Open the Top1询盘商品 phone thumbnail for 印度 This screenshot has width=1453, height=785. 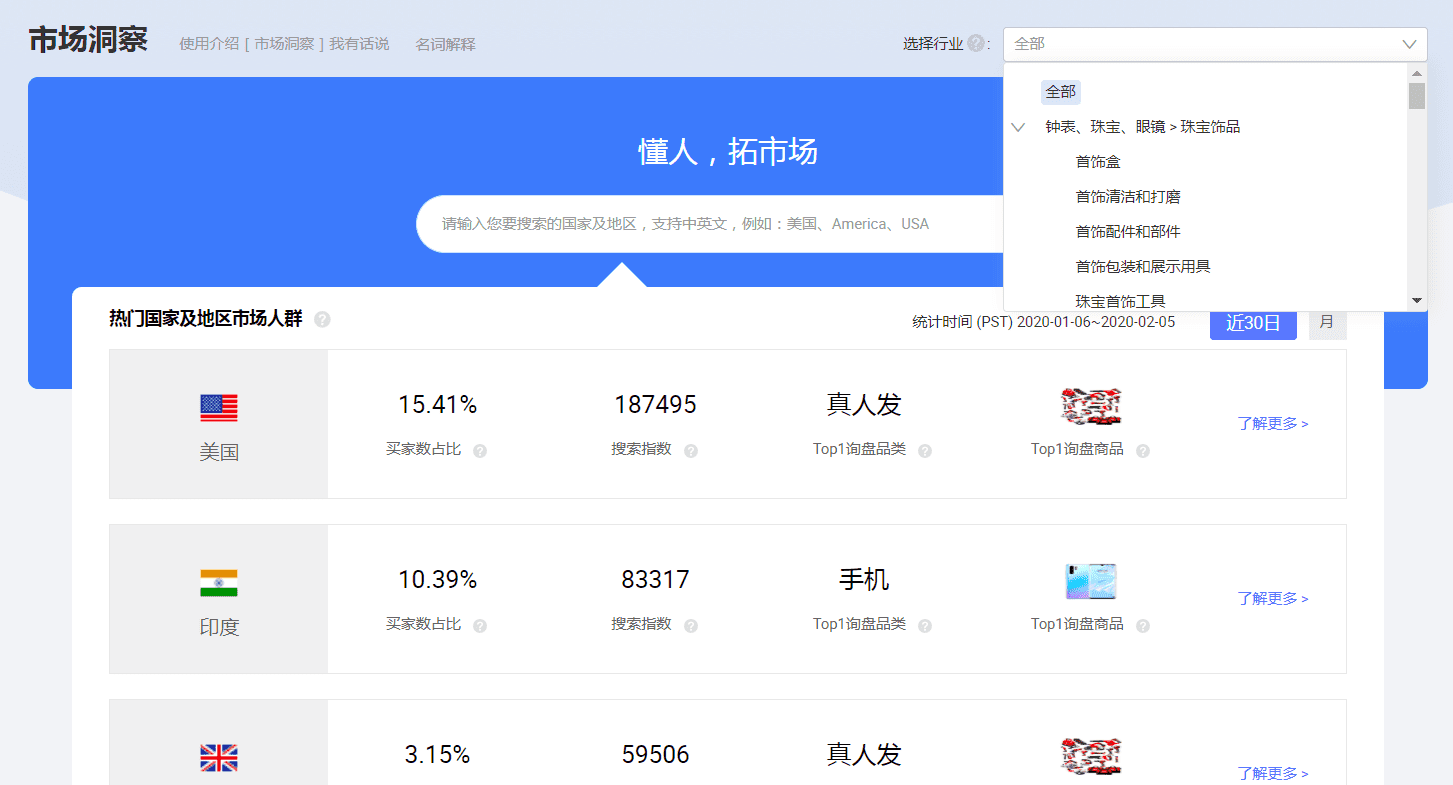[1090, 581]
